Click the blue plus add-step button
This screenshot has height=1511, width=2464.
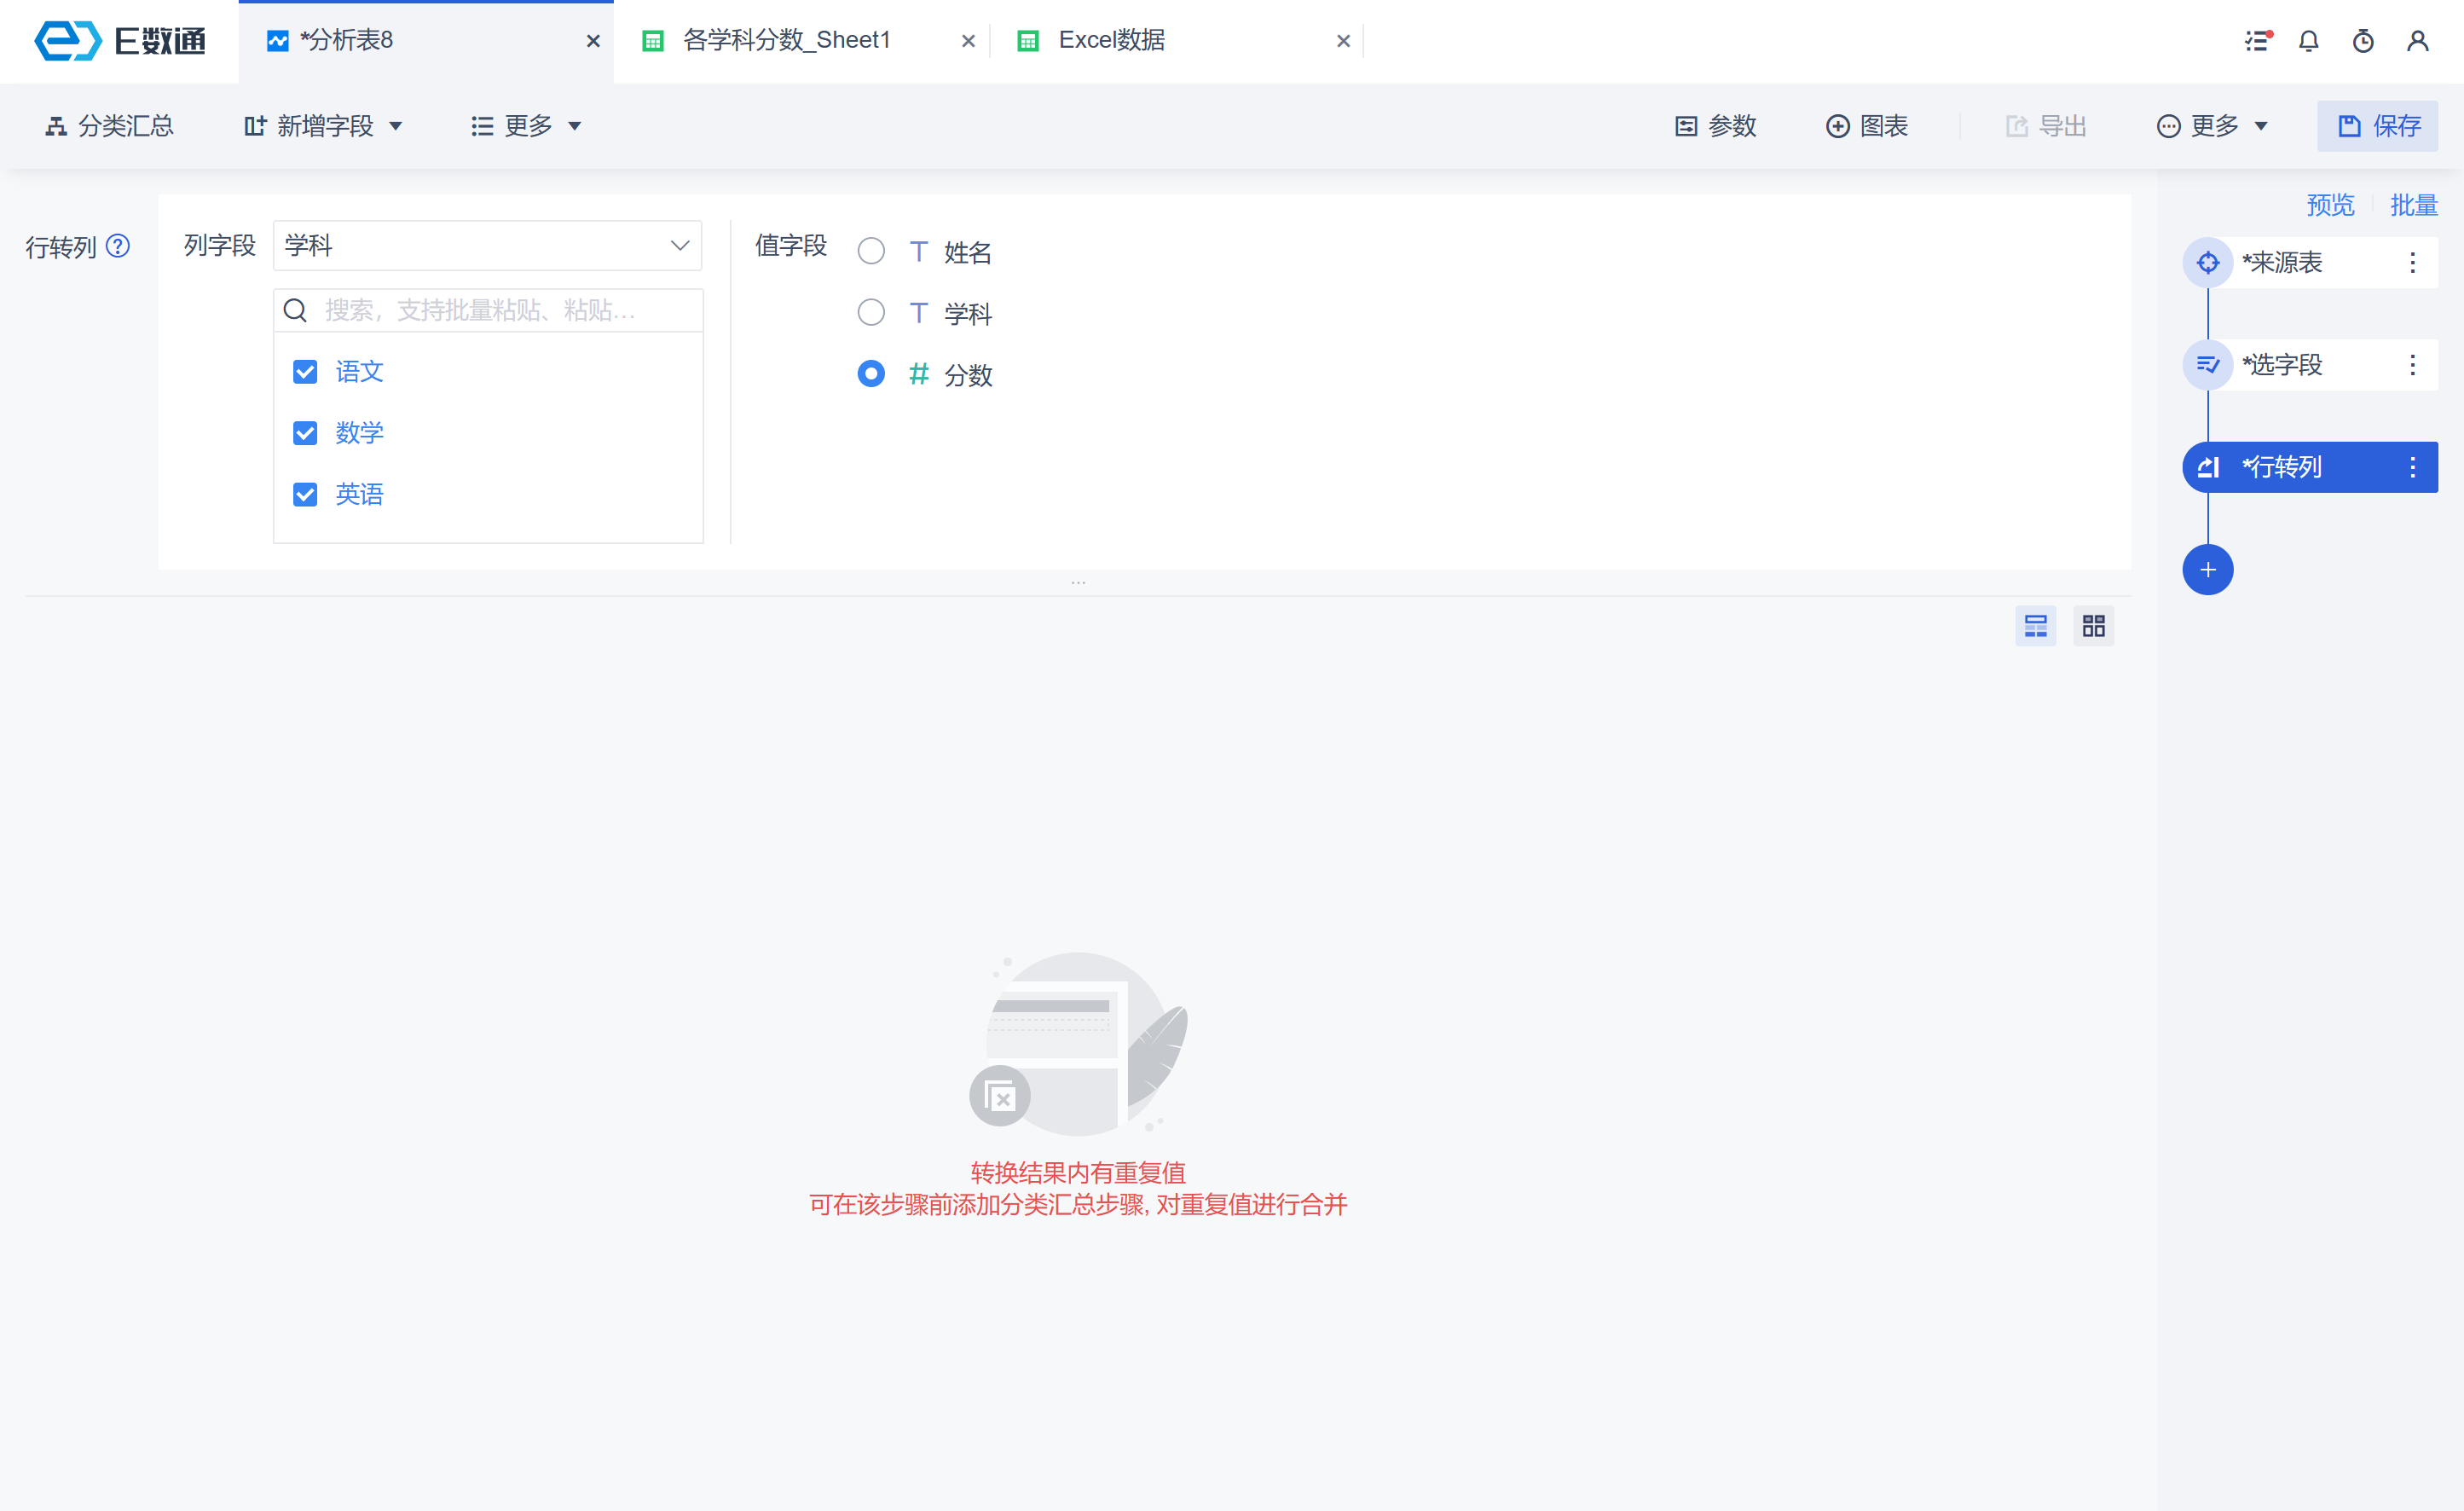point(2207,570)
